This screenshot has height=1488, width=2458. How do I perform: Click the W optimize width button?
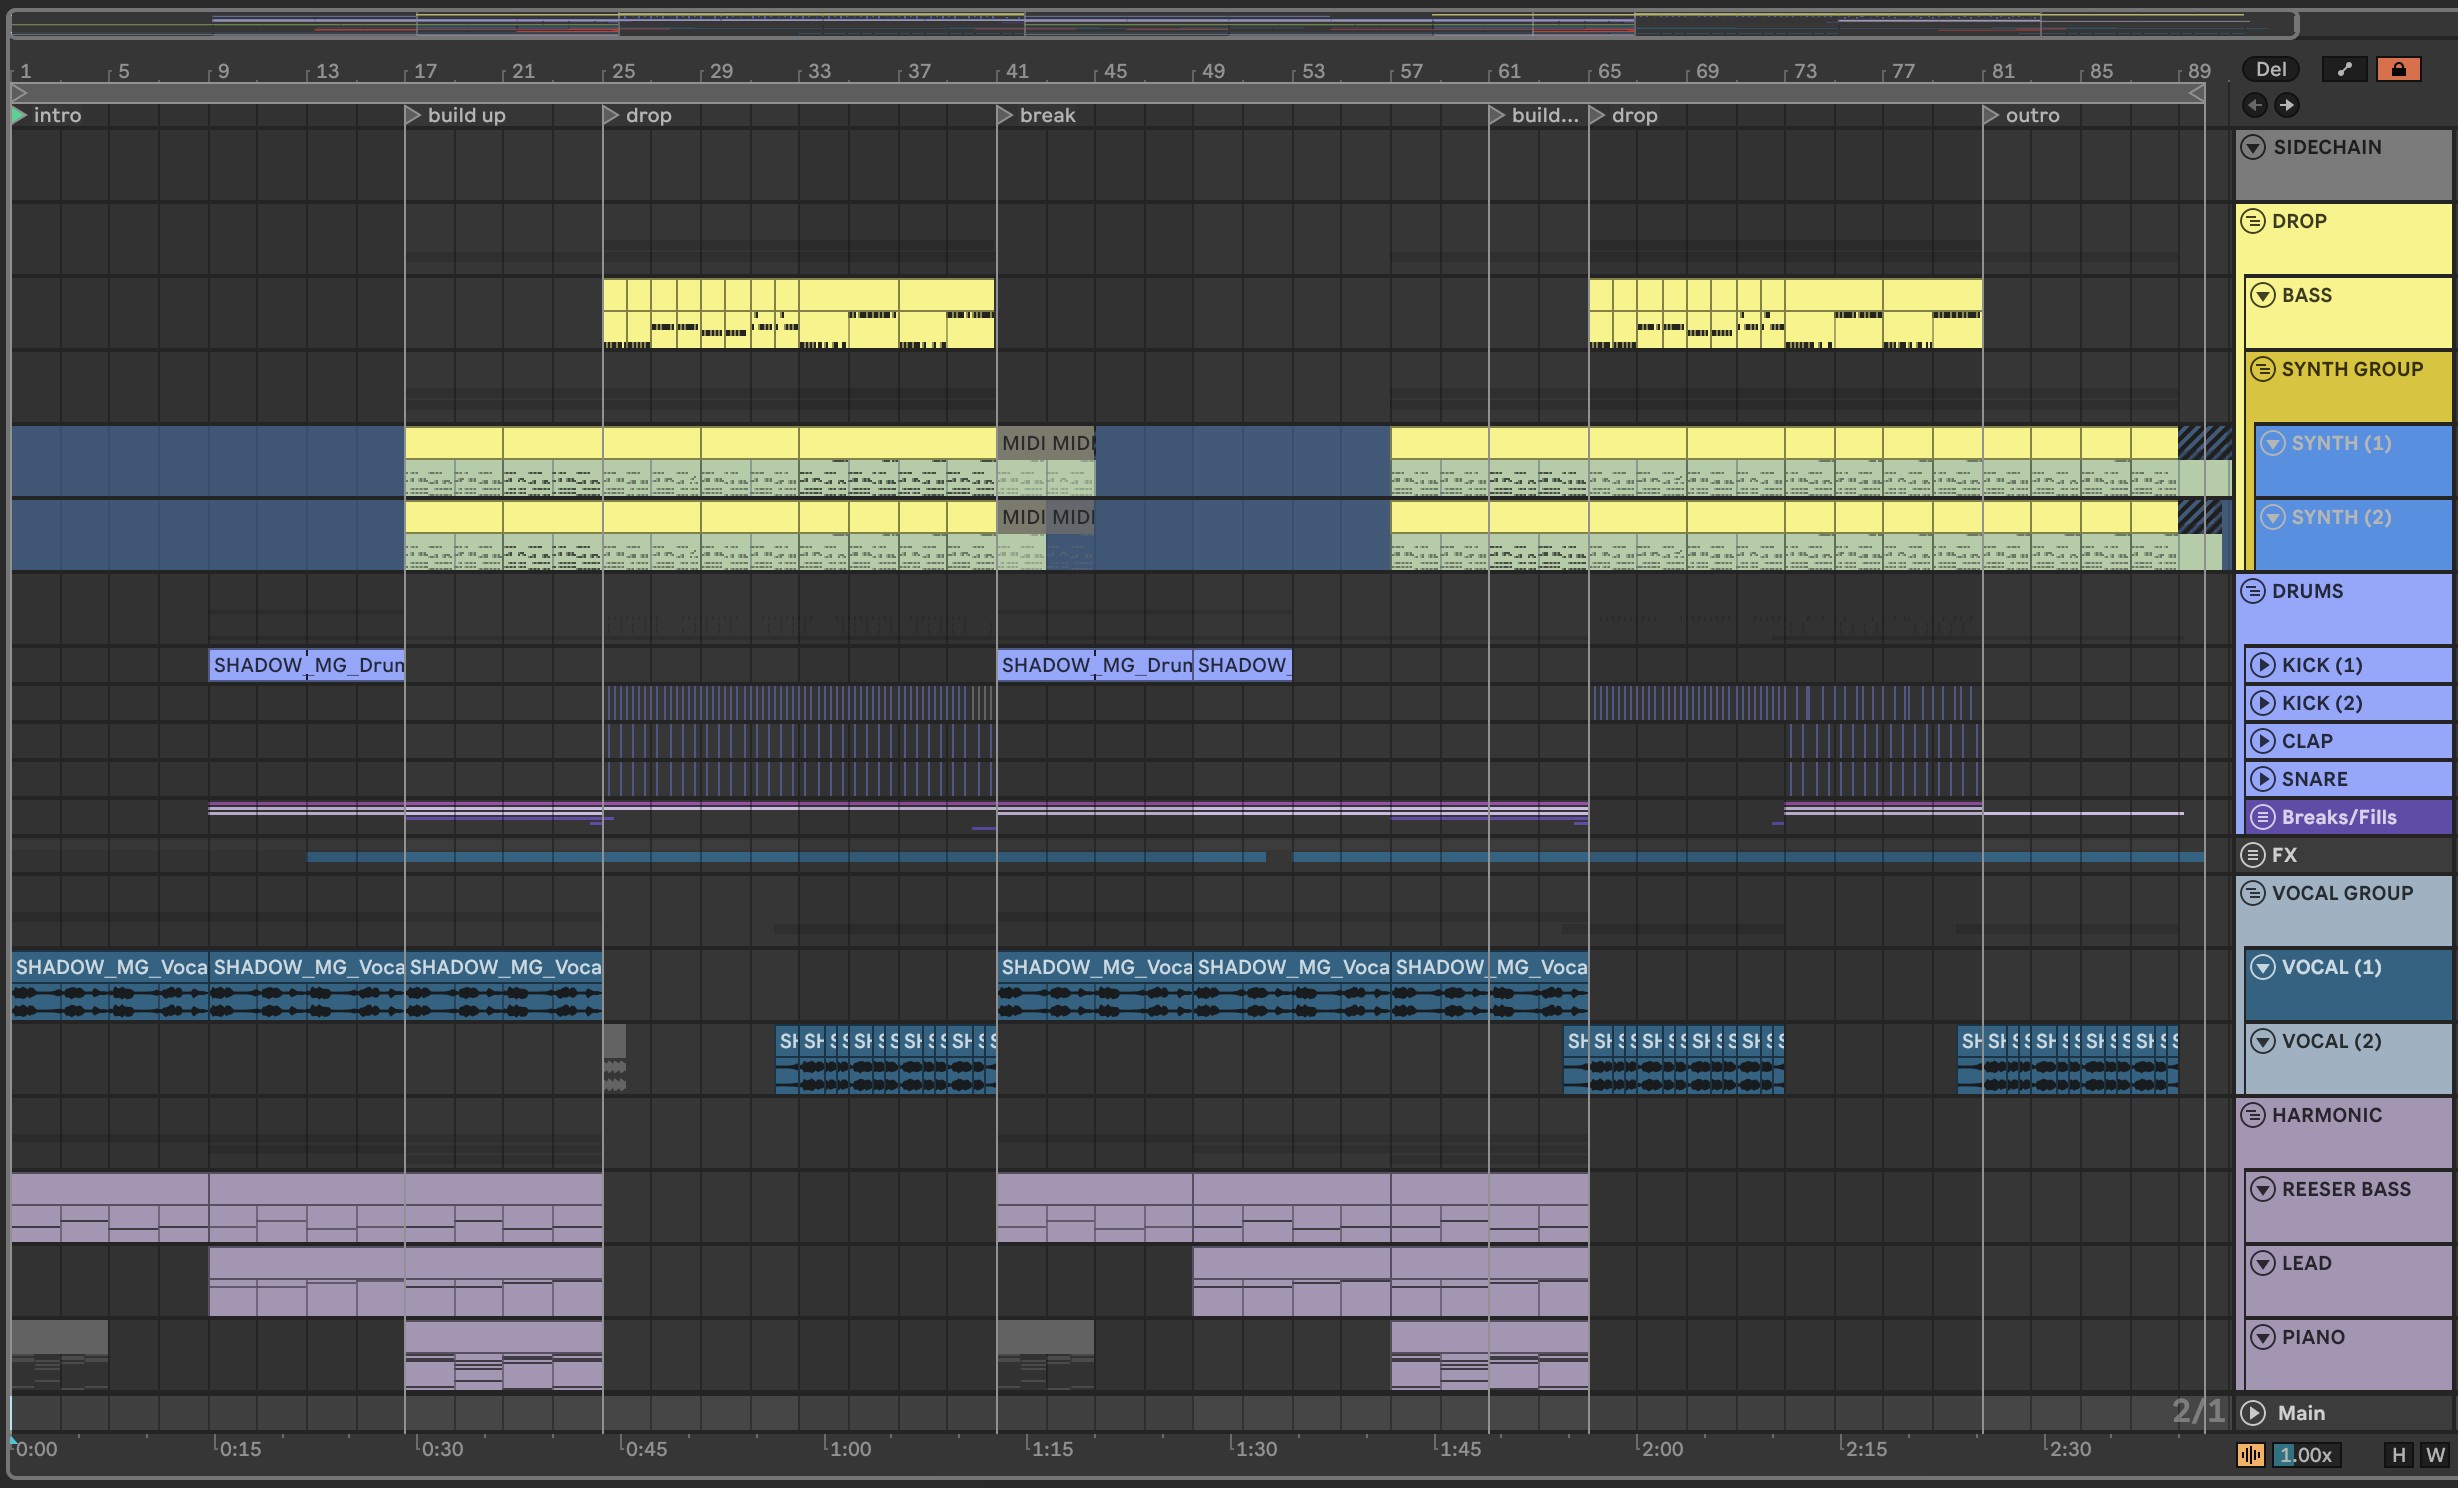click(x=2436, y=1455)
